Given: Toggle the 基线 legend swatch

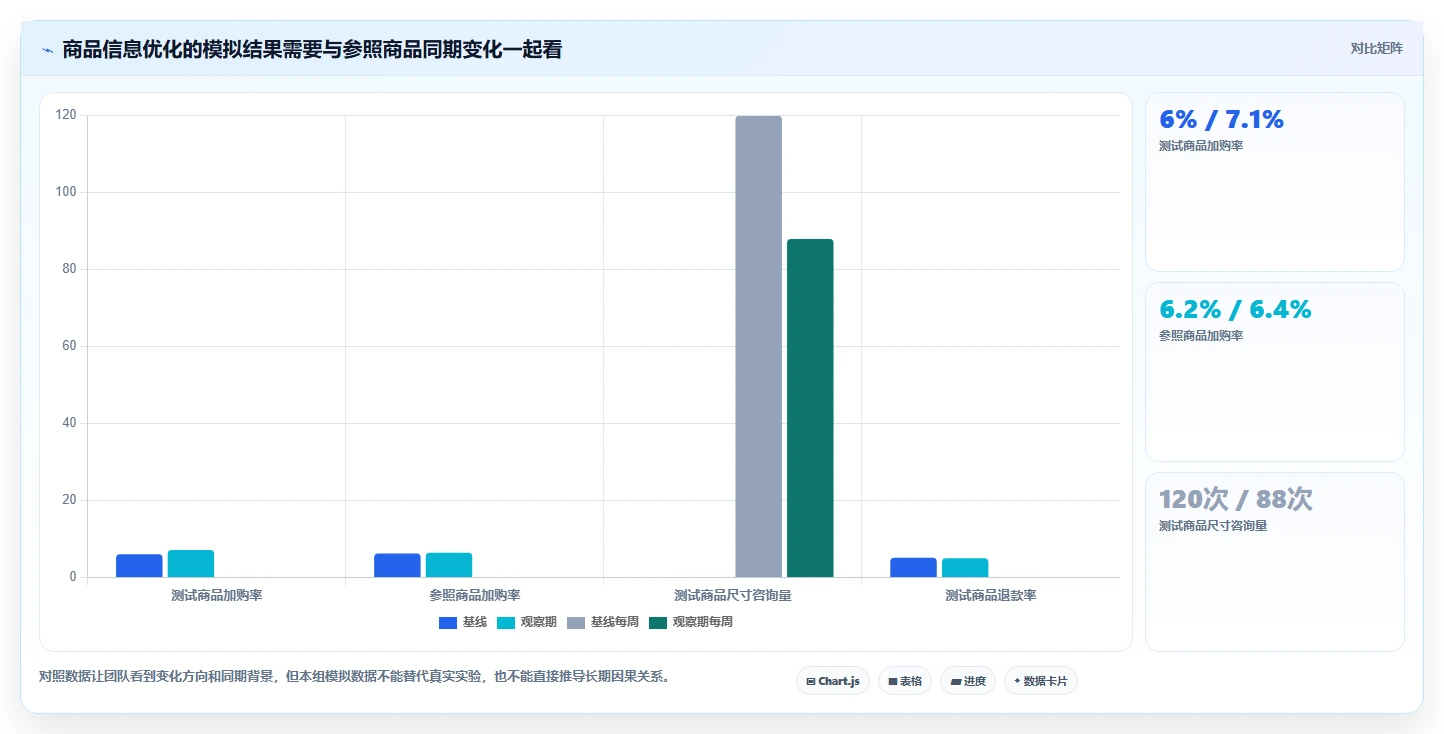Looking at the screenshot, I should (448, 623).
